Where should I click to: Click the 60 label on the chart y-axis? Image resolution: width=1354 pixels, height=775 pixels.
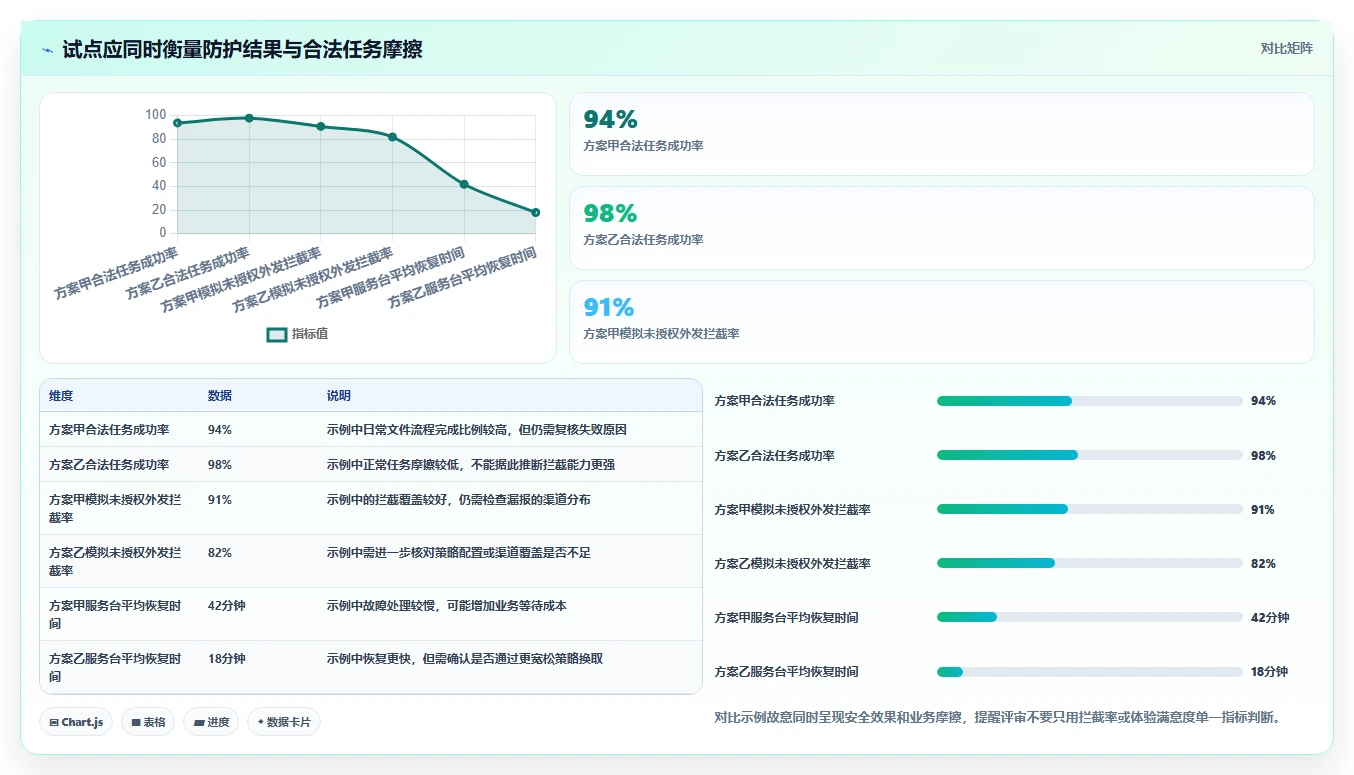point(159,162)
